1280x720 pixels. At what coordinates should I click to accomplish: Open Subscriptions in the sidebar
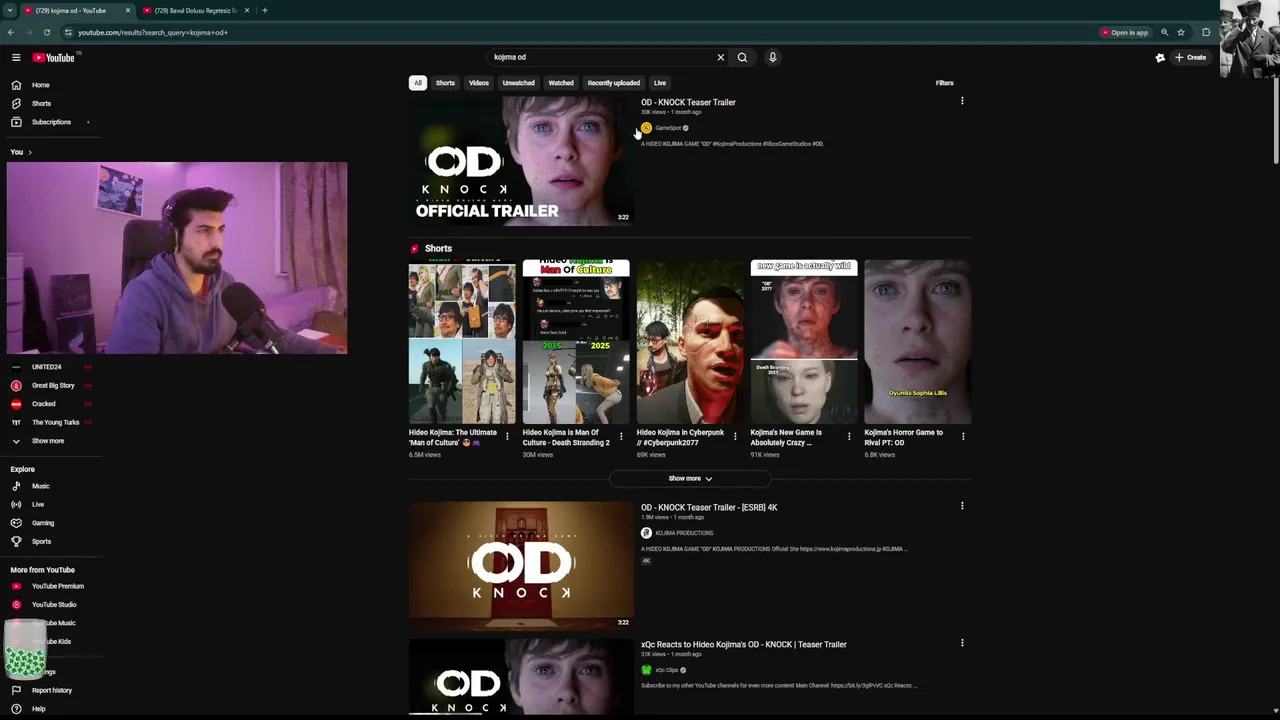[x=50, y=122]
